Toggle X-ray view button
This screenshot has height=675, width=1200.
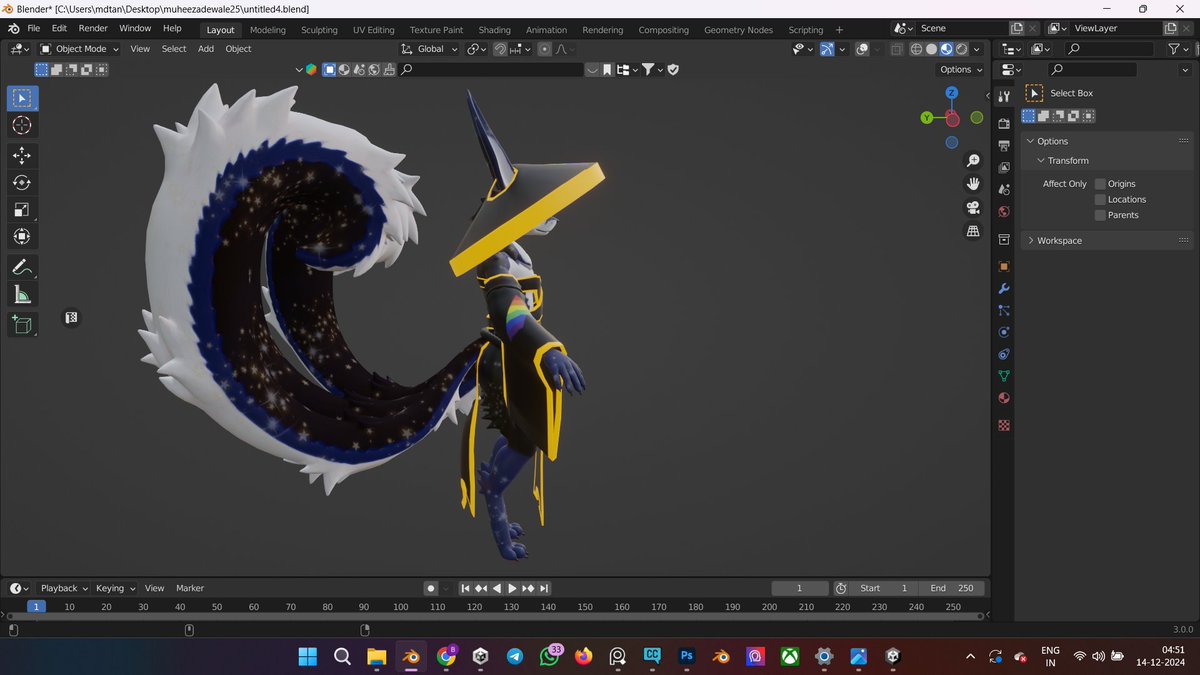(896, 49)
